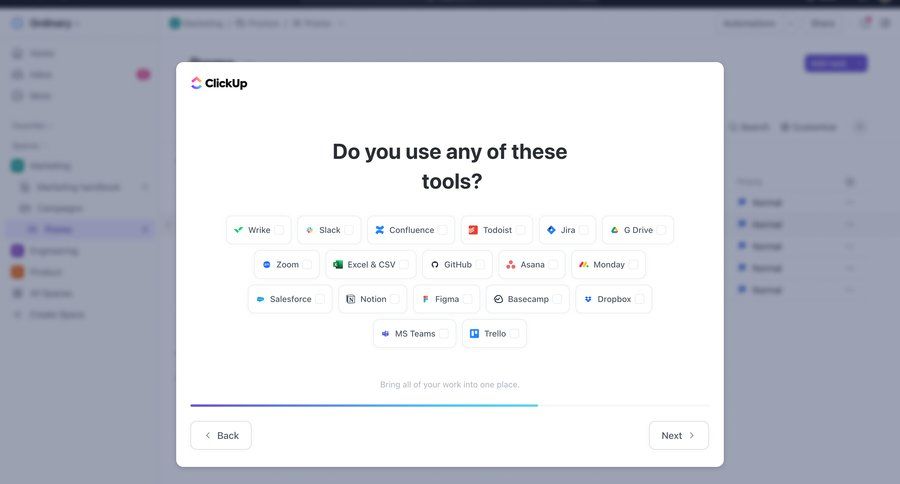Screen dimensions: 900x484
Task: Click the "Todoist" label text
Action: pyautogui.click(x=497, y=230)
